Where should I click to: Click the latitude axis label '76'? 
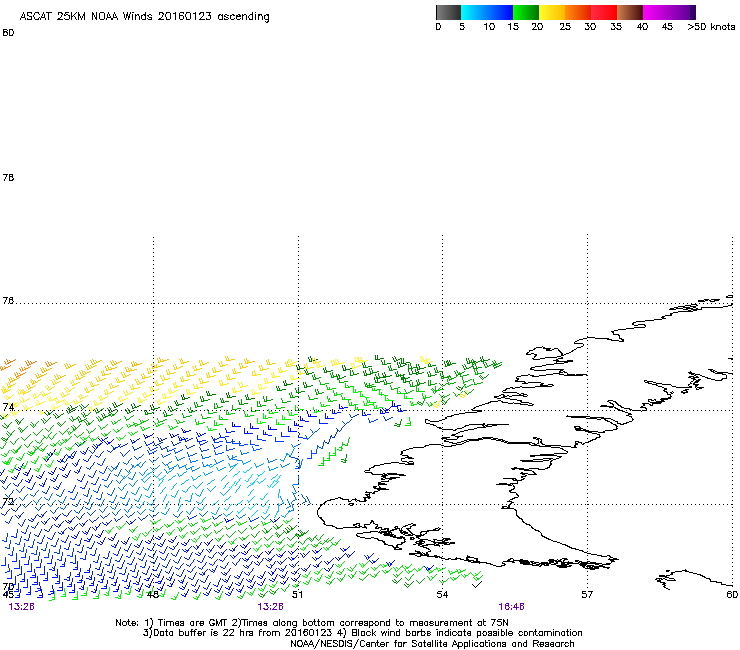click(x=8, y=301)
